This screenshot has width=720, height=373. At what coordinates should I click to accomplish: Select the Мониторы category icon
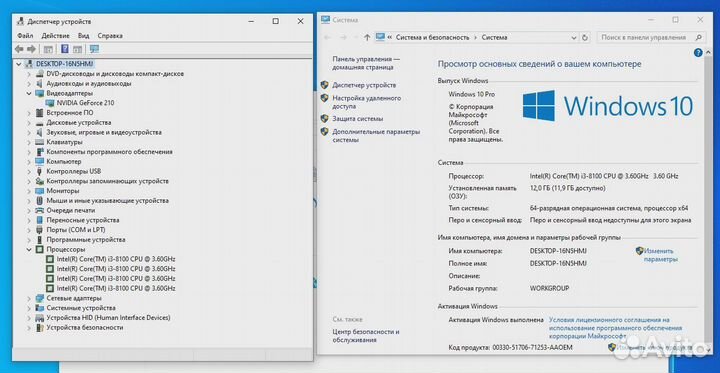39,191
